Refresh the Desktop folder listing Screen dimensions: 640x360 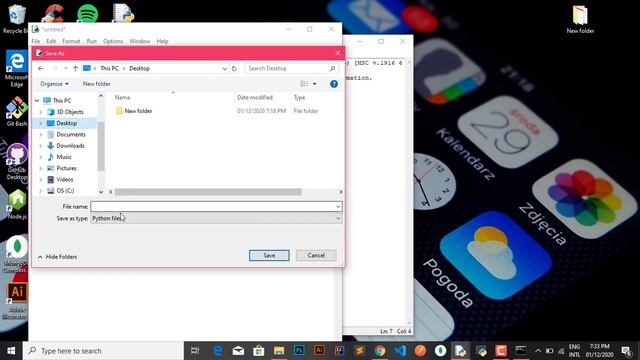(x=234, y=69)
